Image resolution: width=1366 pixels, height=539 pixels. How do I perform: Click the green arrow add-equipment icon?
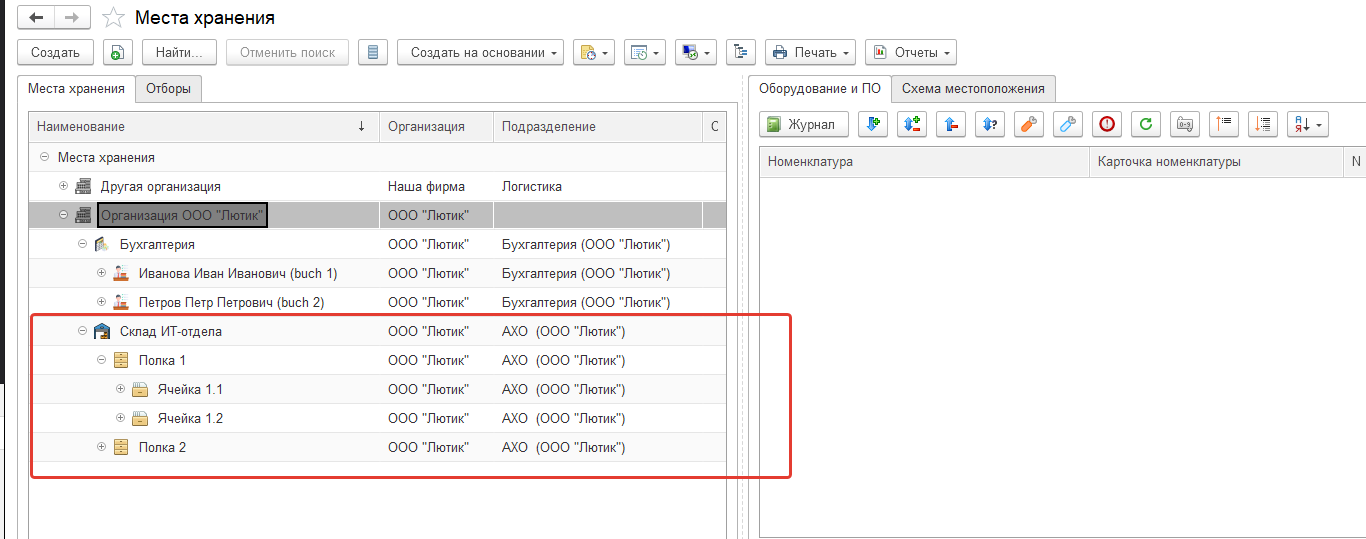coord(873,124)
